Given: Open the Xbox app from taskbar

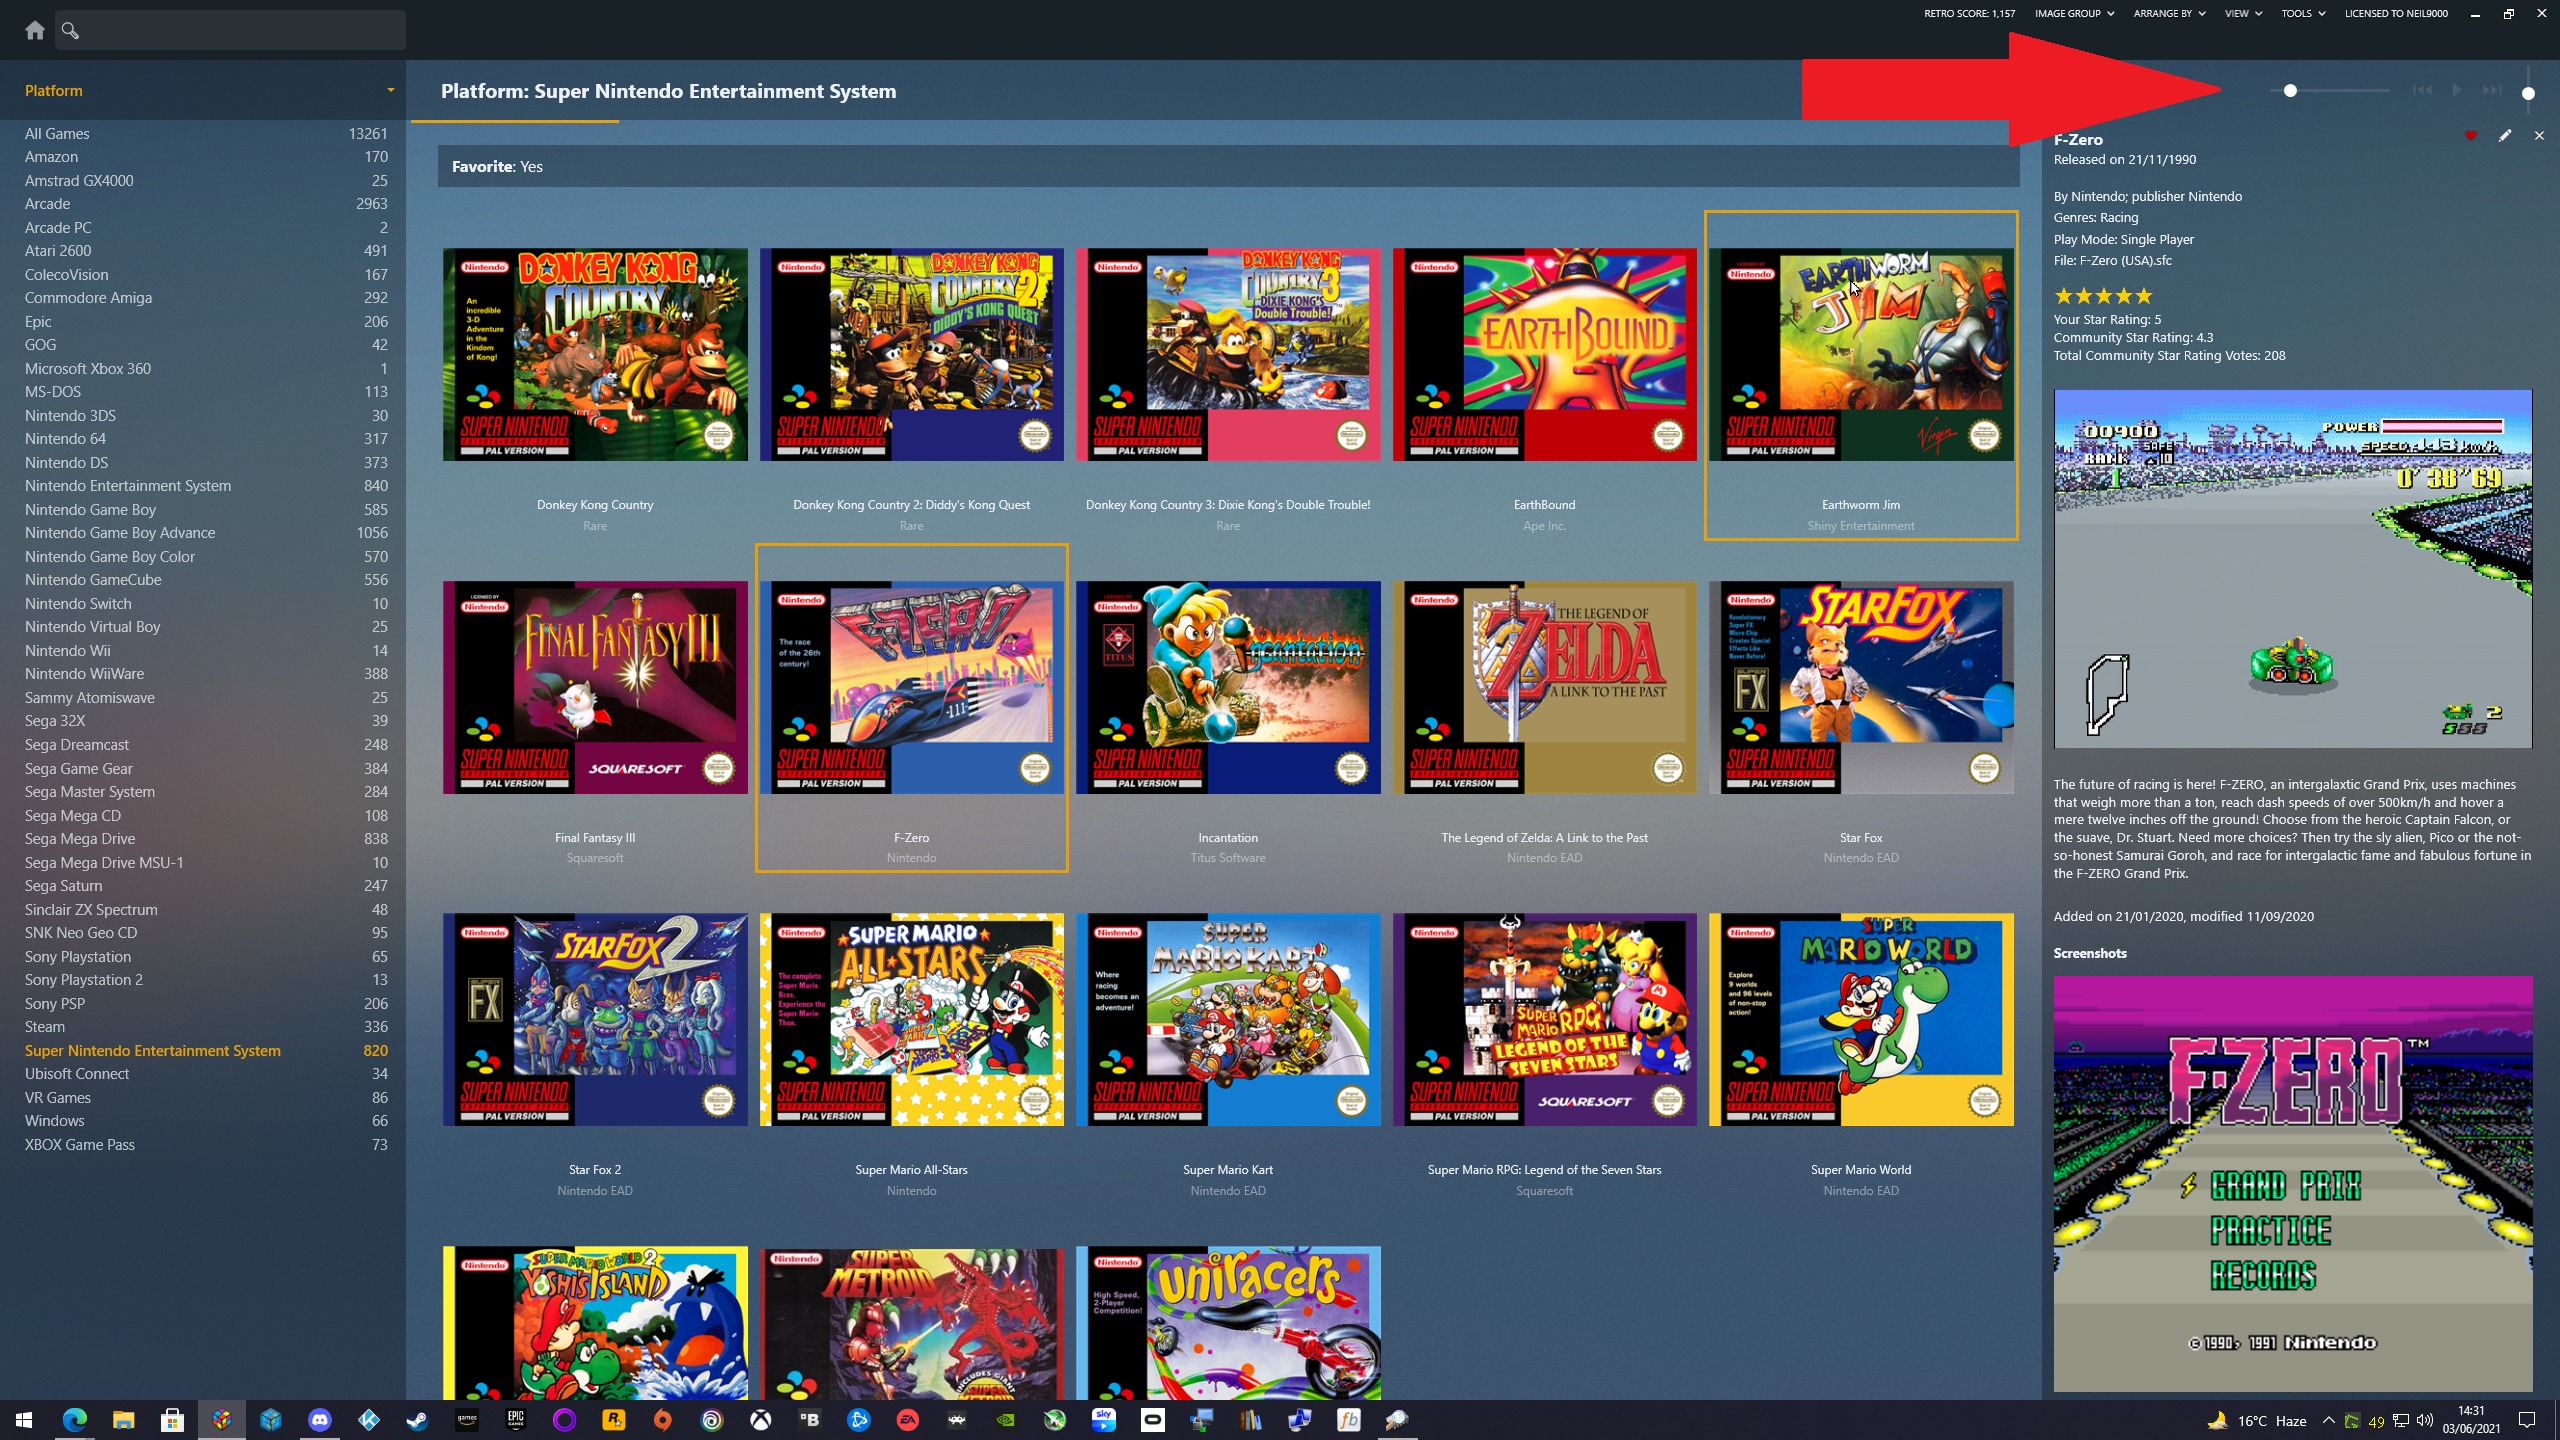Looking at the screenshot, I should pyautogui.click(x=761, y=1420).
